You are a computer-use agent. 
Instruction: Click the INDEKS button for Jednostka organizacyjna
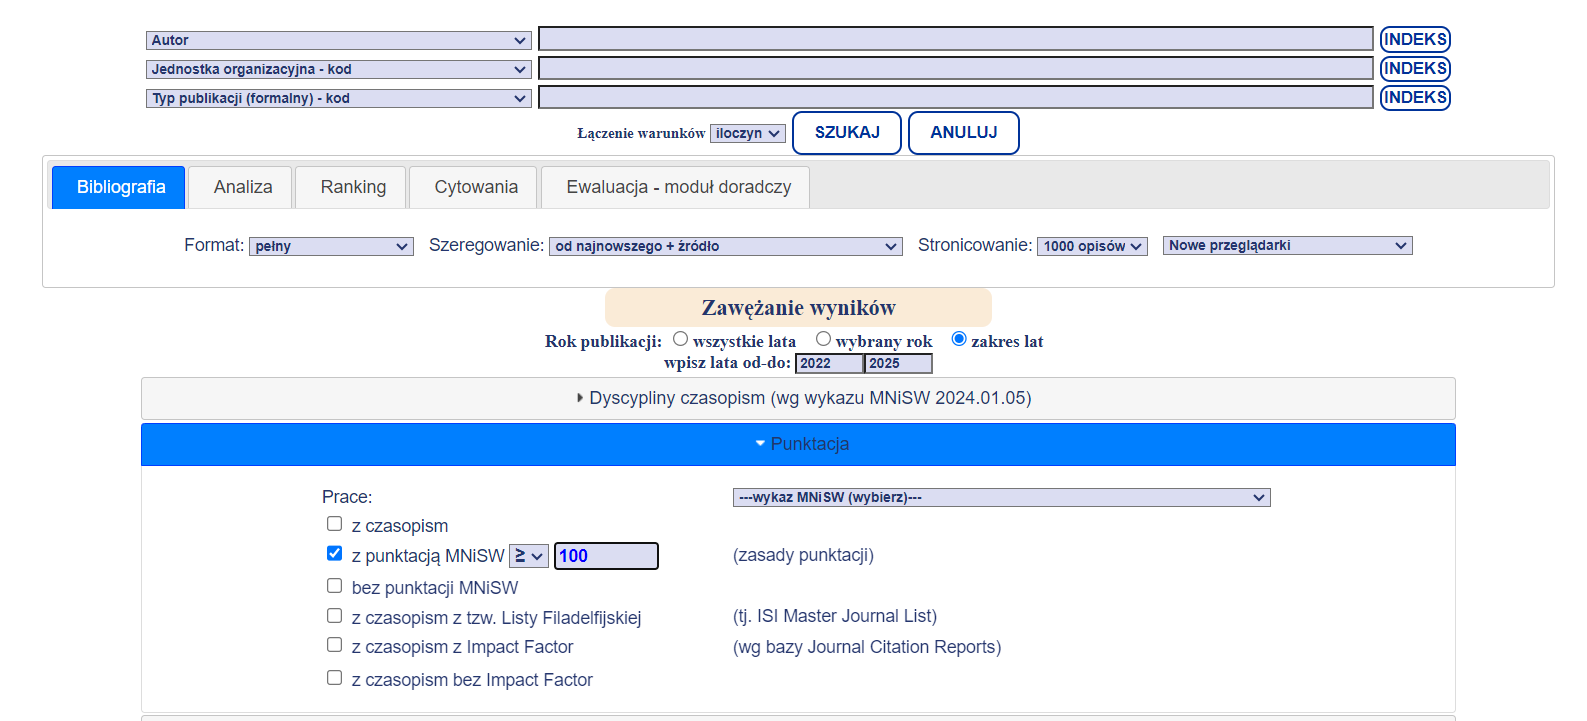[1414, 69]
